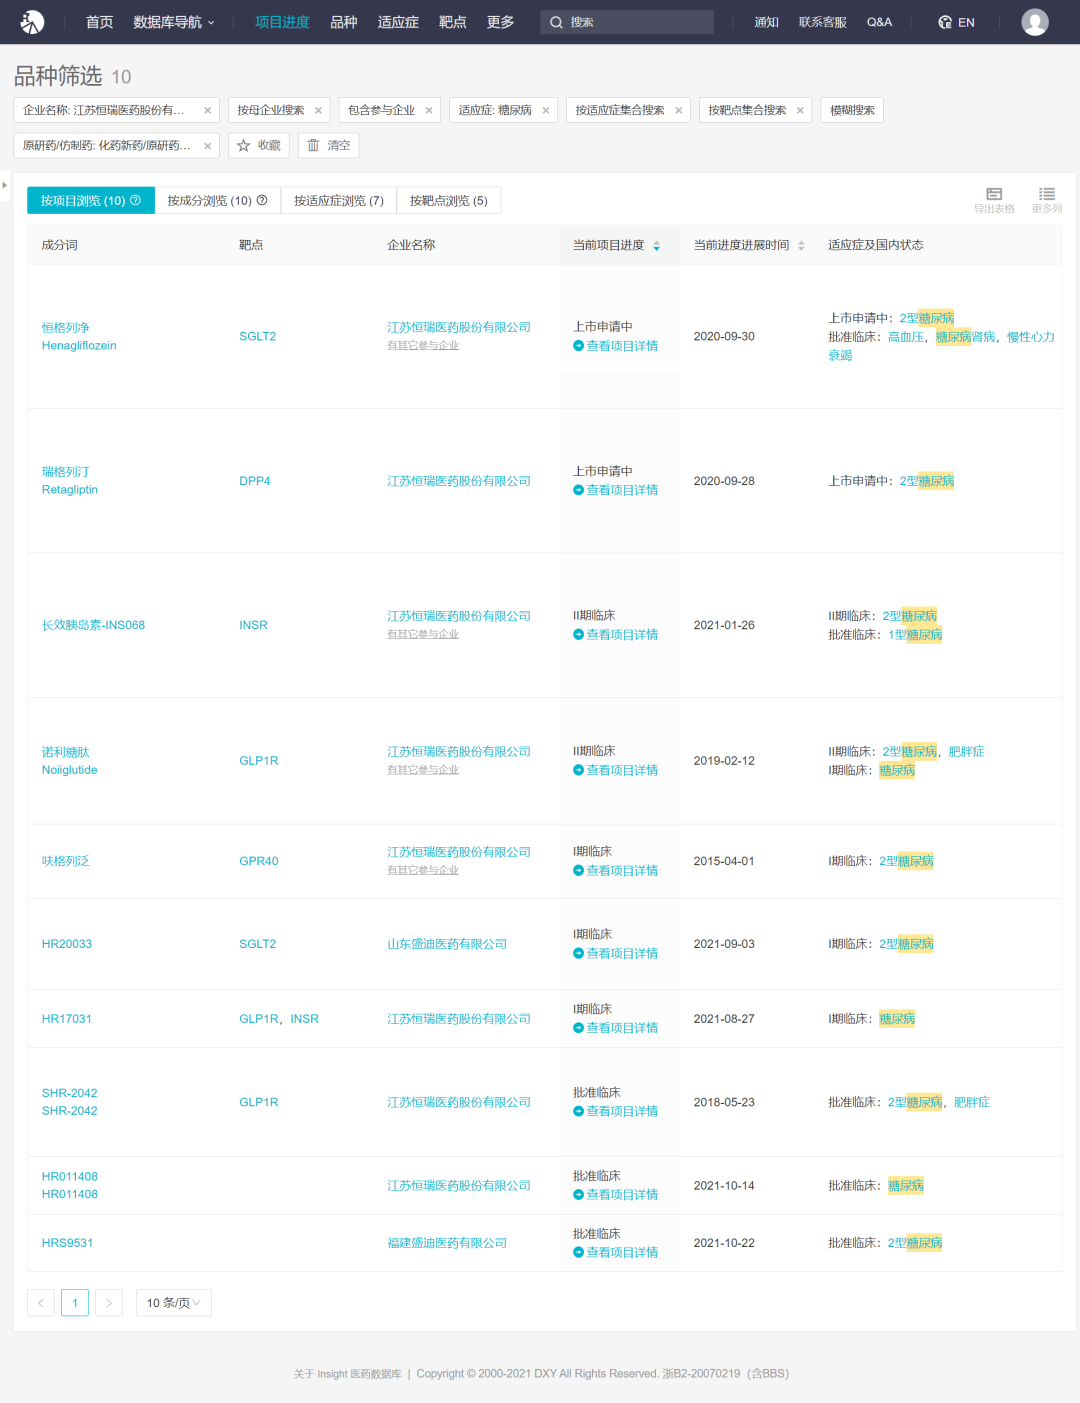Open the 山东盛迪医药有限公司 company link
The image size is (1080, 1403).
(447, 944)
